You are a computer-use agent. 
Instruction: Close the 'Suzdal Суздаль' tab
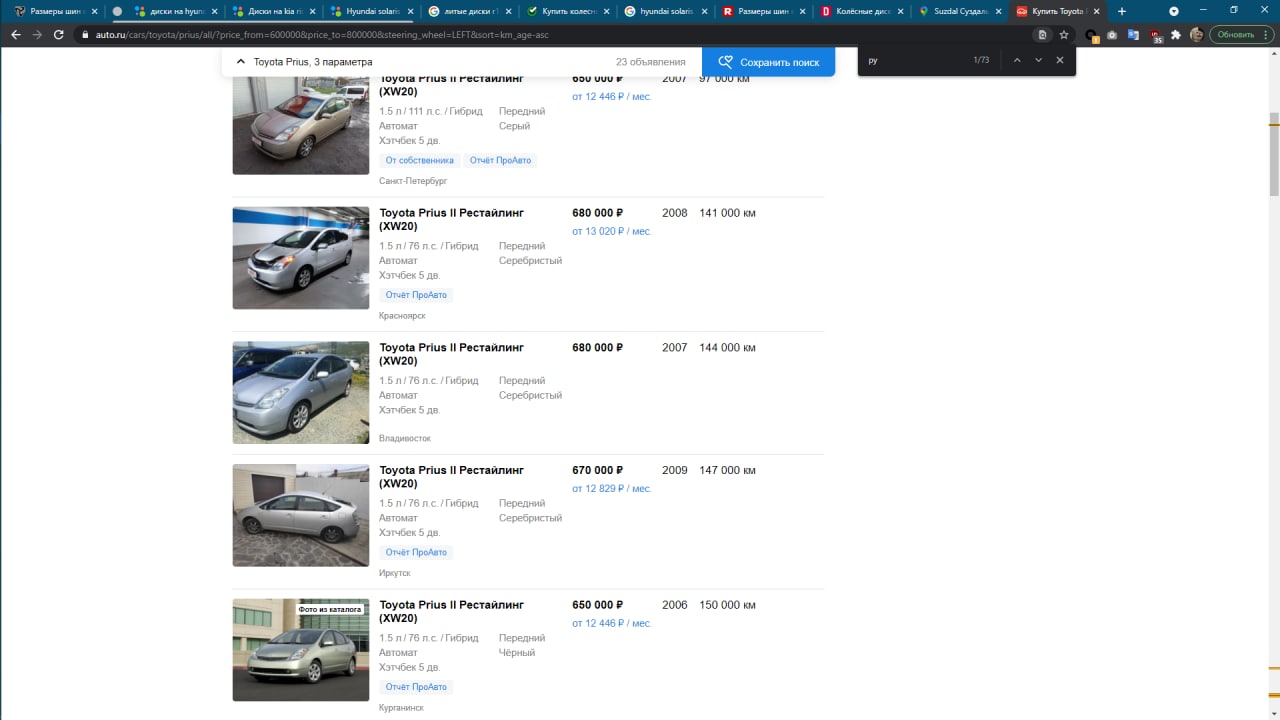pyautogui.click(x=998, y=11)
